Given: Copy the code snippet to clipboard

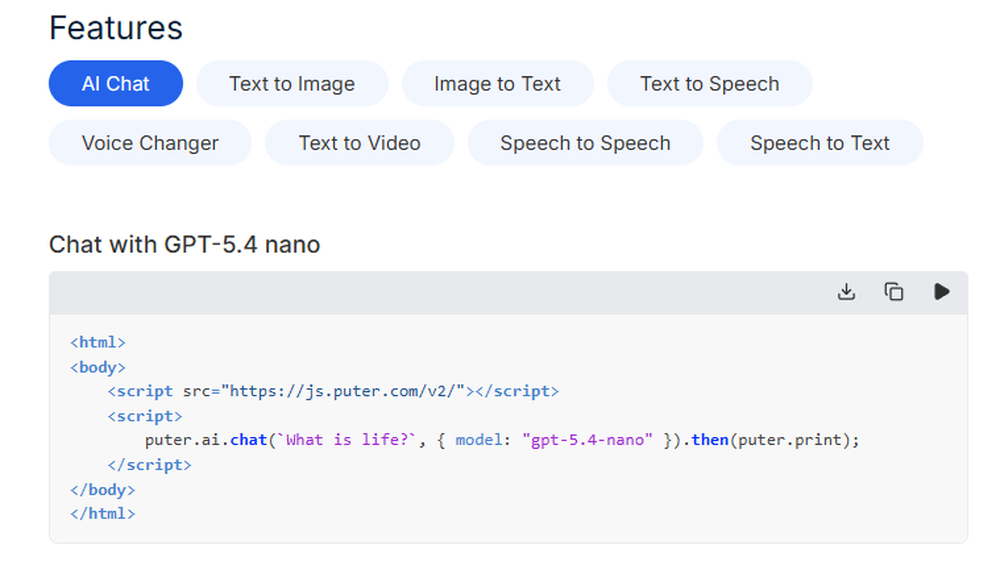Looking at the screenshot, I should [893, 292].
